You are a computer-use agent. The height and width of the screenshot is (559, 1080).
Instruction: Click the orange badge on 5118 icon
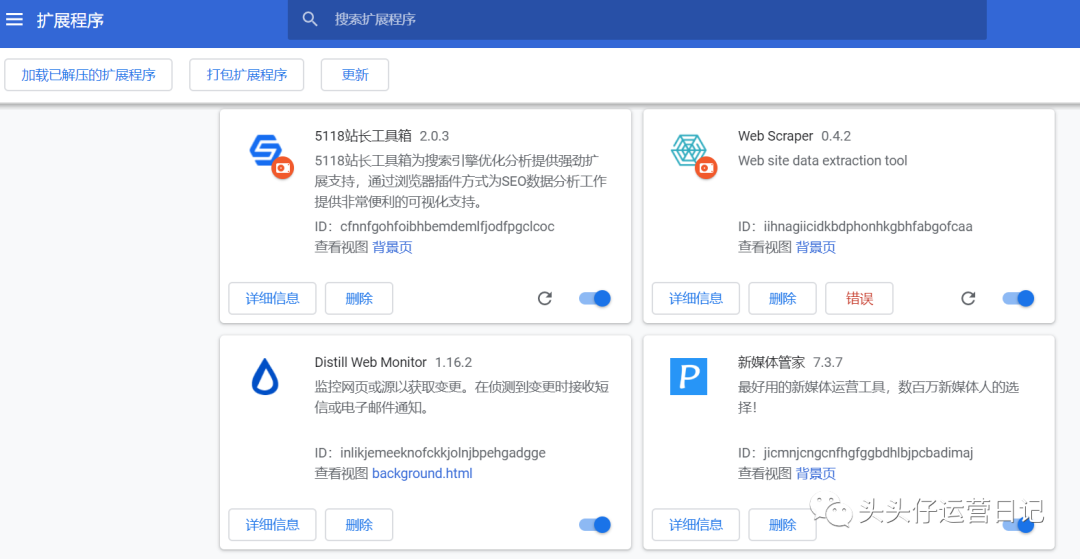click(282, 167)
